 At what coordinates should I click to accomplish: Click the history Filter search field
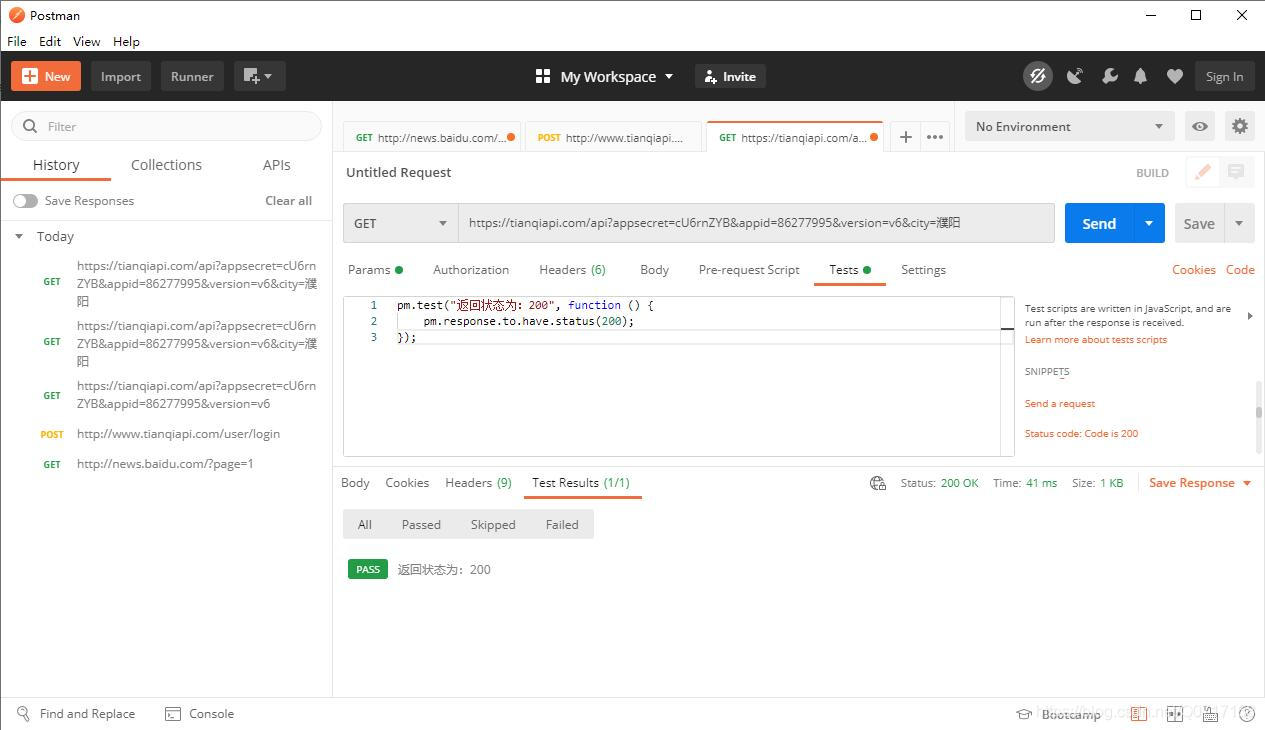click(166, 126)
